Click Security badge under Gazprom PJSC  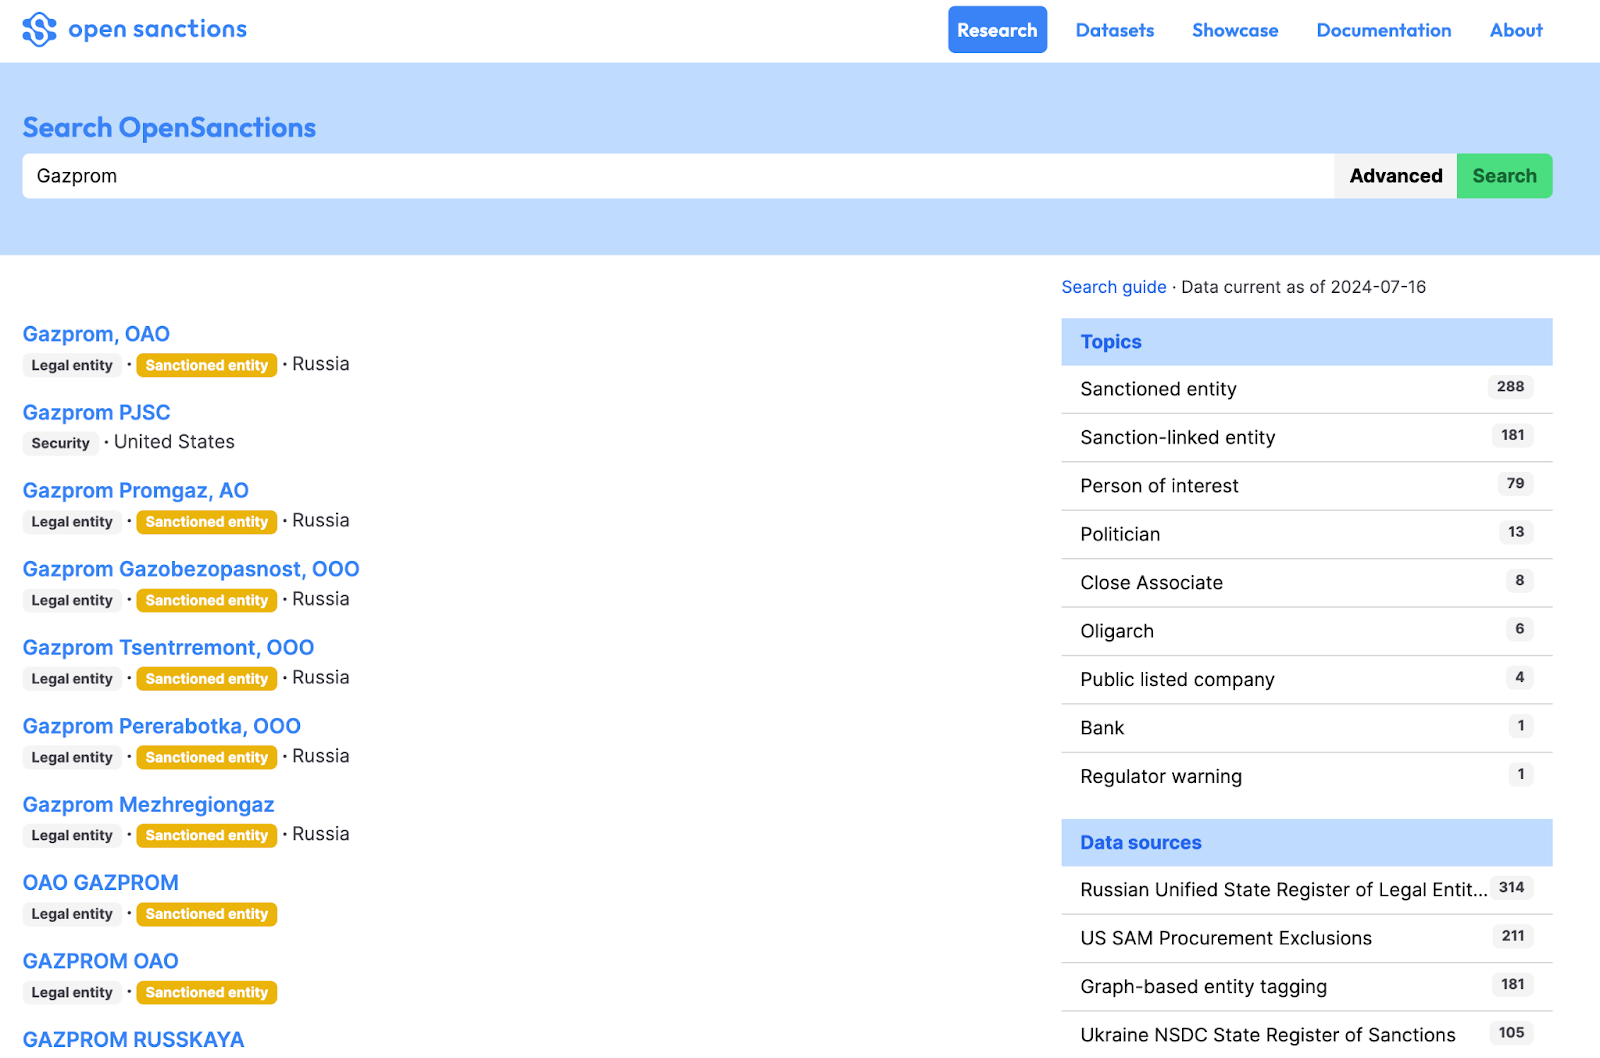click(60, 443)
